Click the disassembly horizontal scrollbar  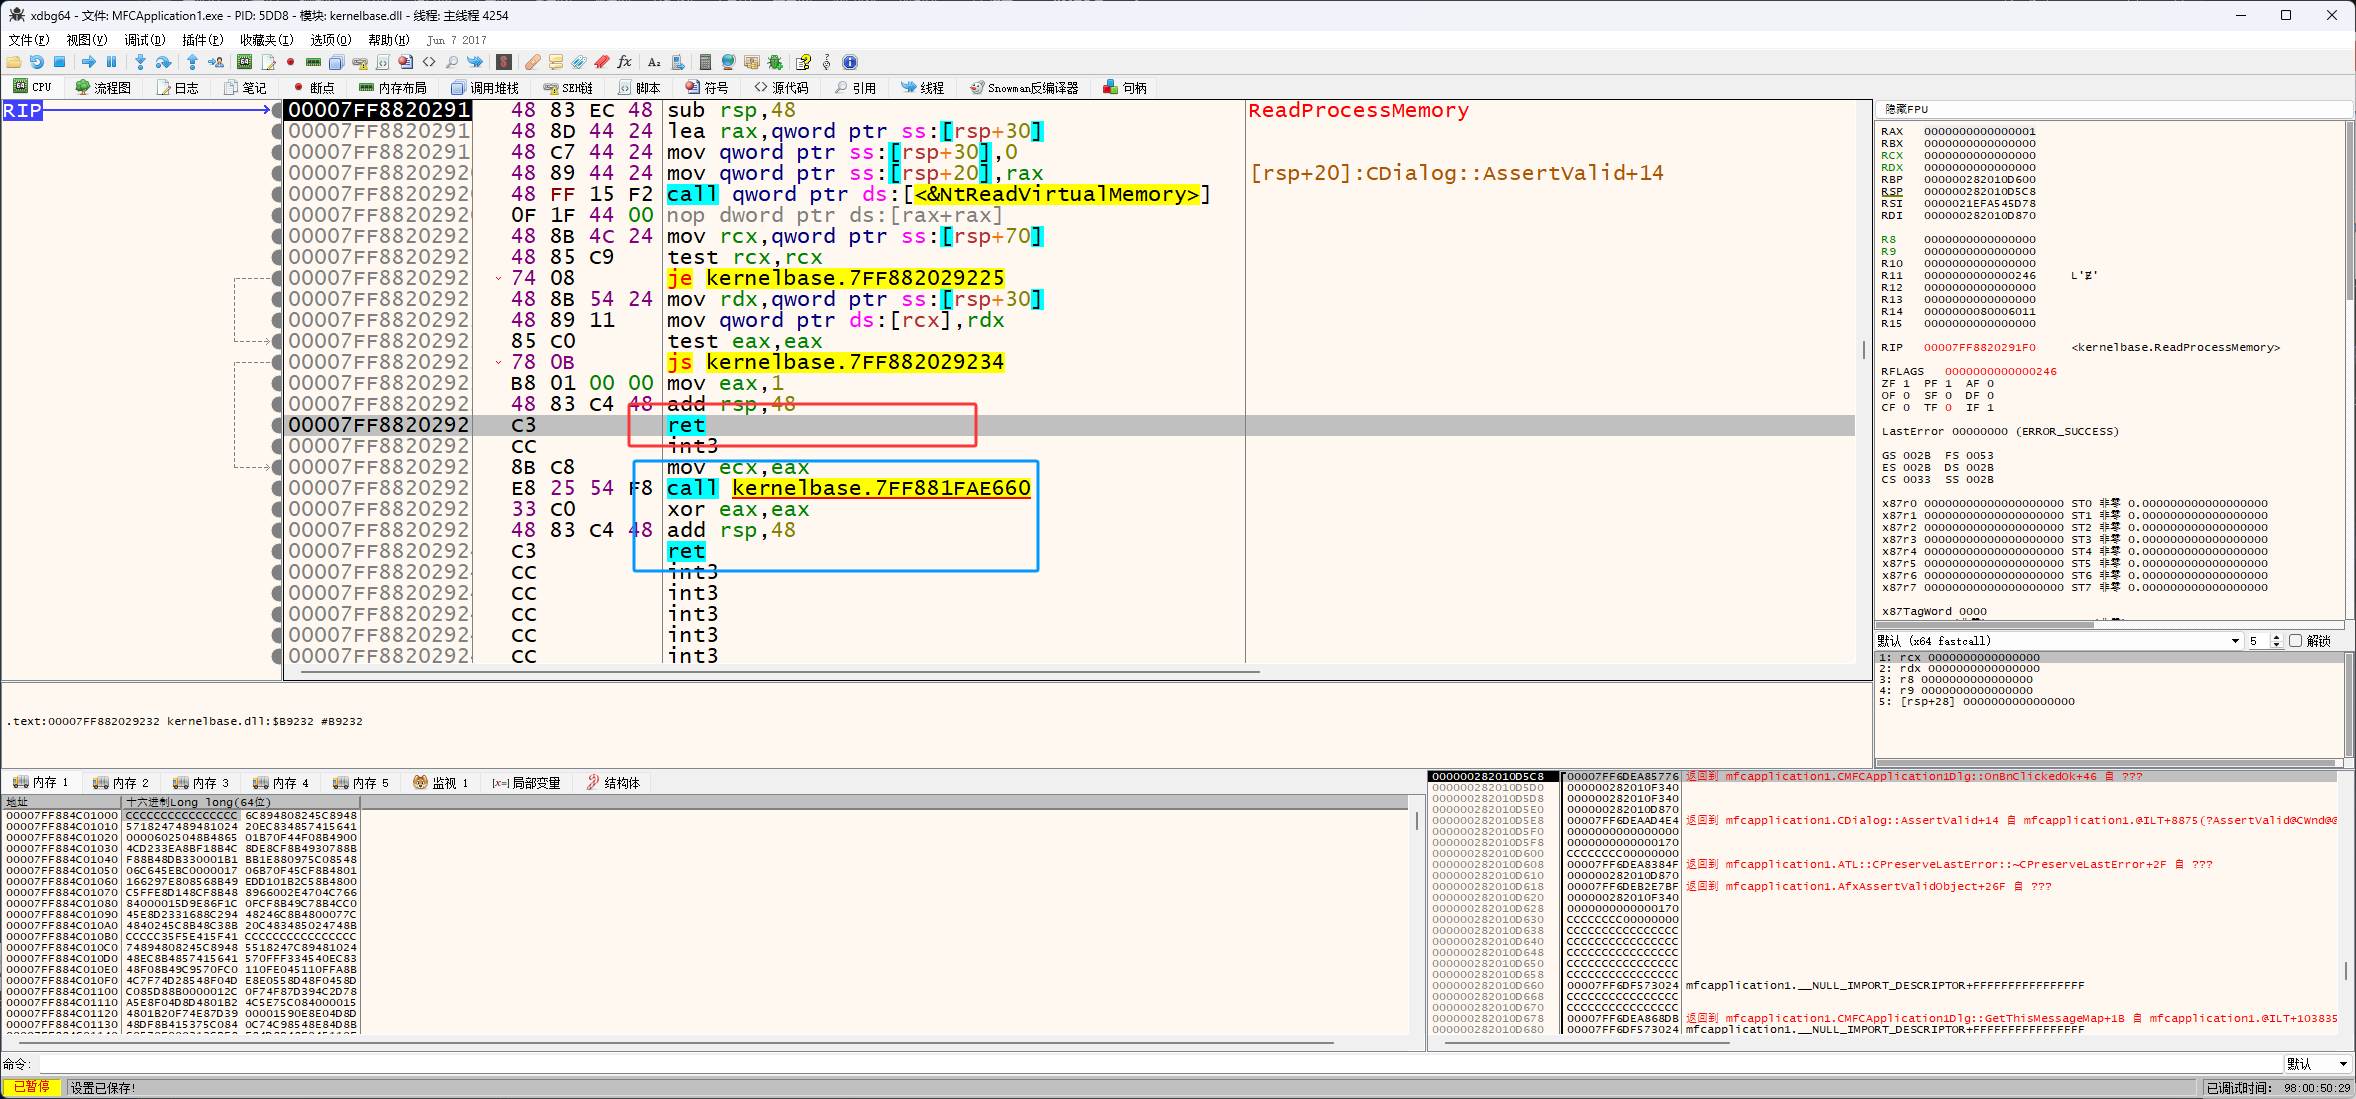coord(780,673)
